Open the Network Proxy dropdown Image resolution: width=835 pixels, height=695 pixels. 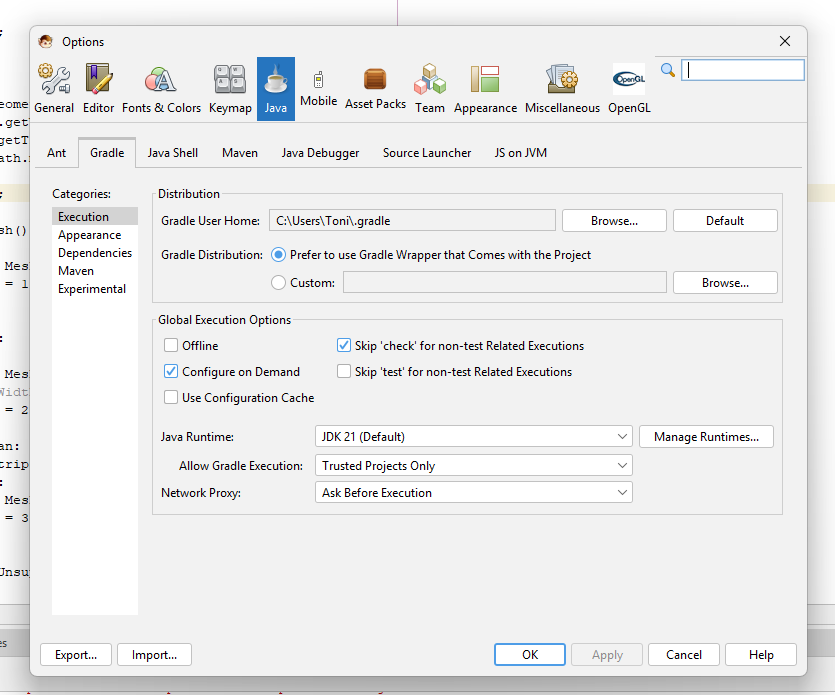coord(473,493)
